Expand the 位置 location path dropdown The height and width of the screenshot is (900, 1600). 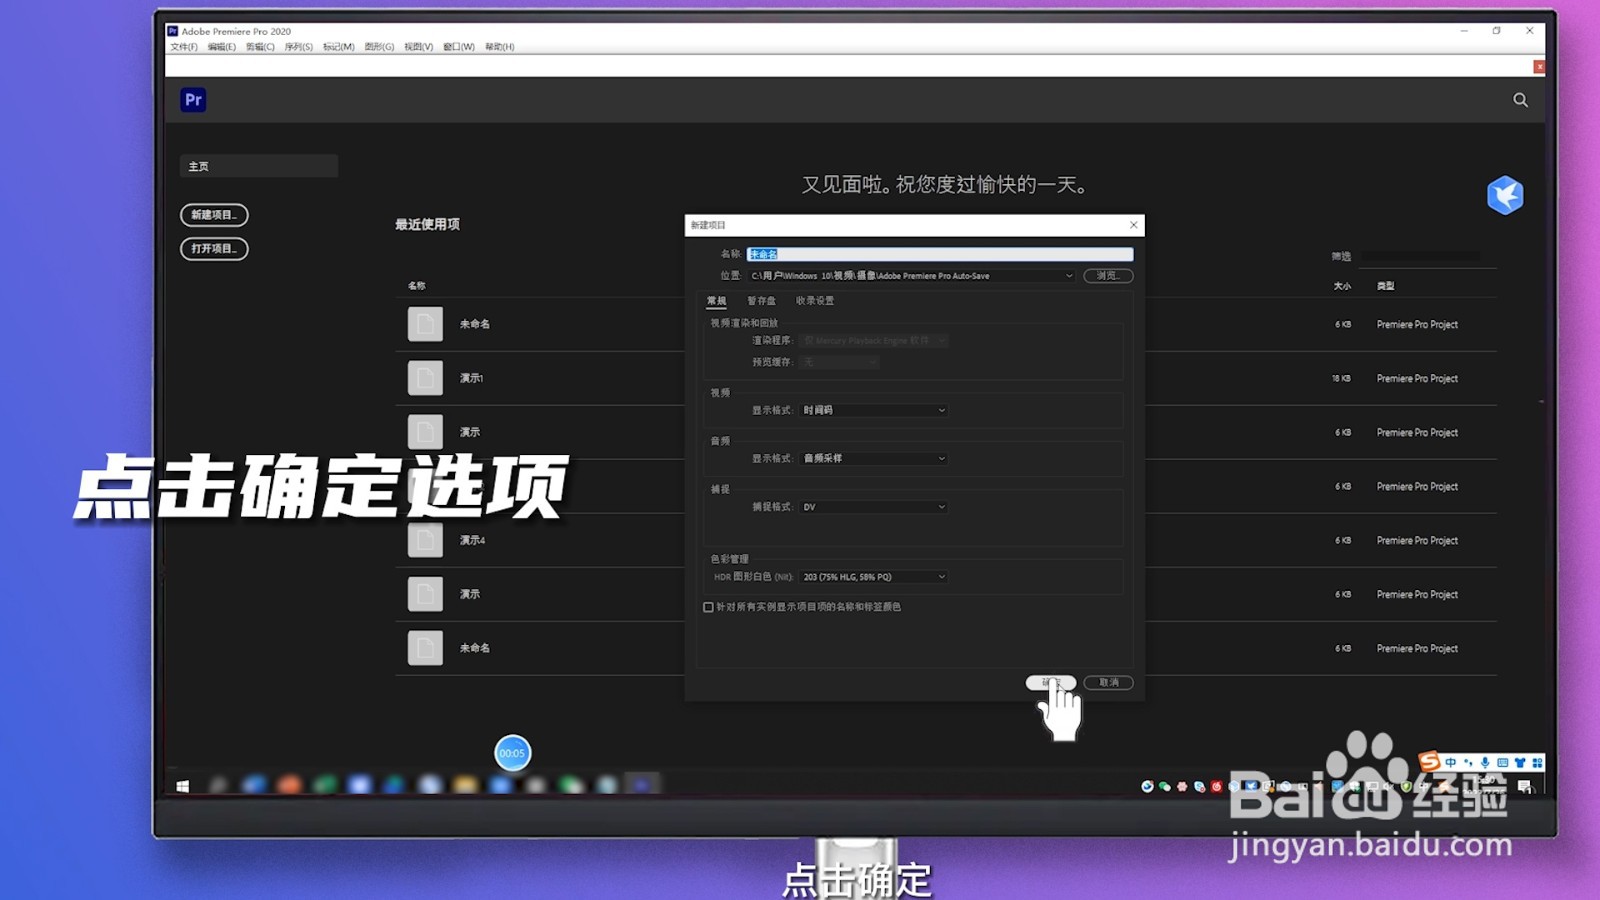coord(1069,276)
